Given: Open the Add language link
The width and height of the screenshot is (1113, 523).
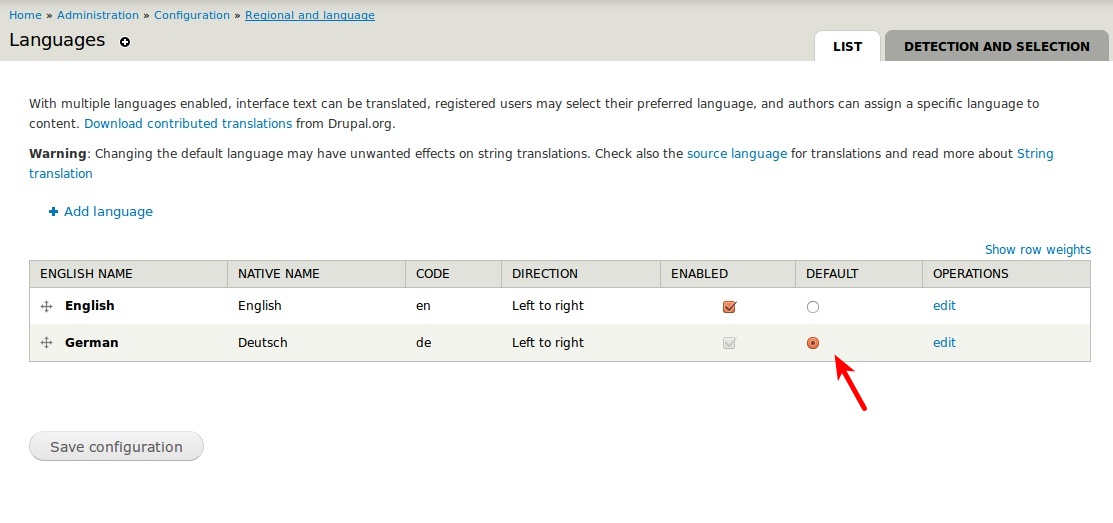Looking at the screenshot, I should click(x=108, y=212).
